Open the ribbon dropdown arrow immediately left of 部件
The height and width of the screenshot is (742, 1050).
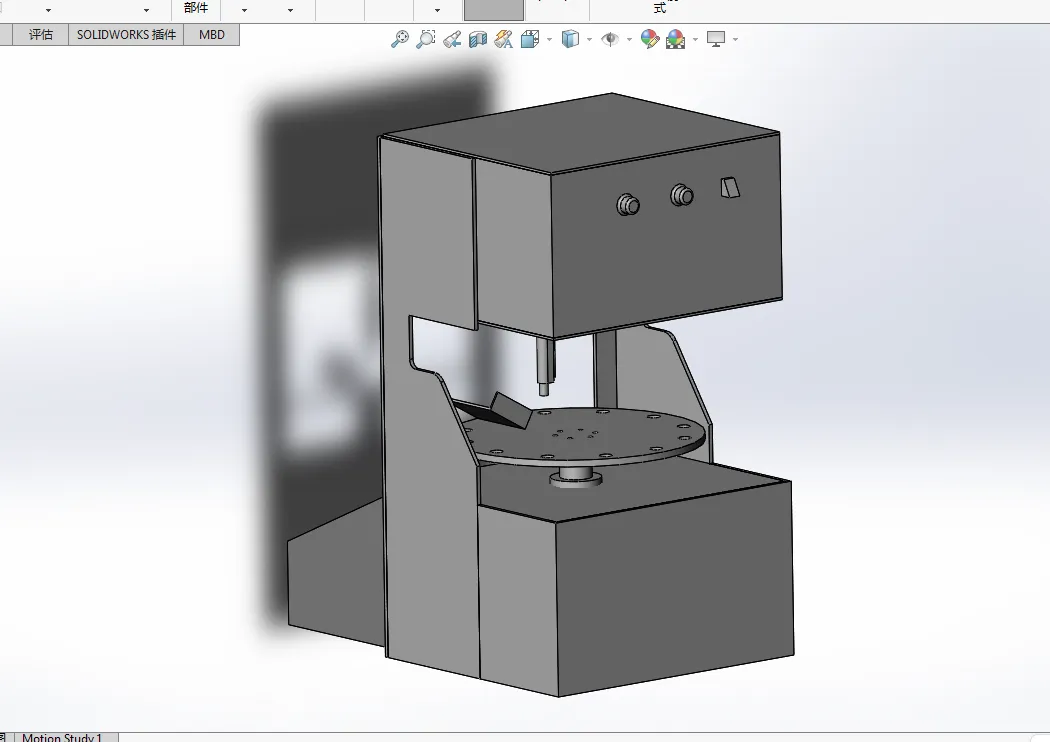[x=146, y=10]
